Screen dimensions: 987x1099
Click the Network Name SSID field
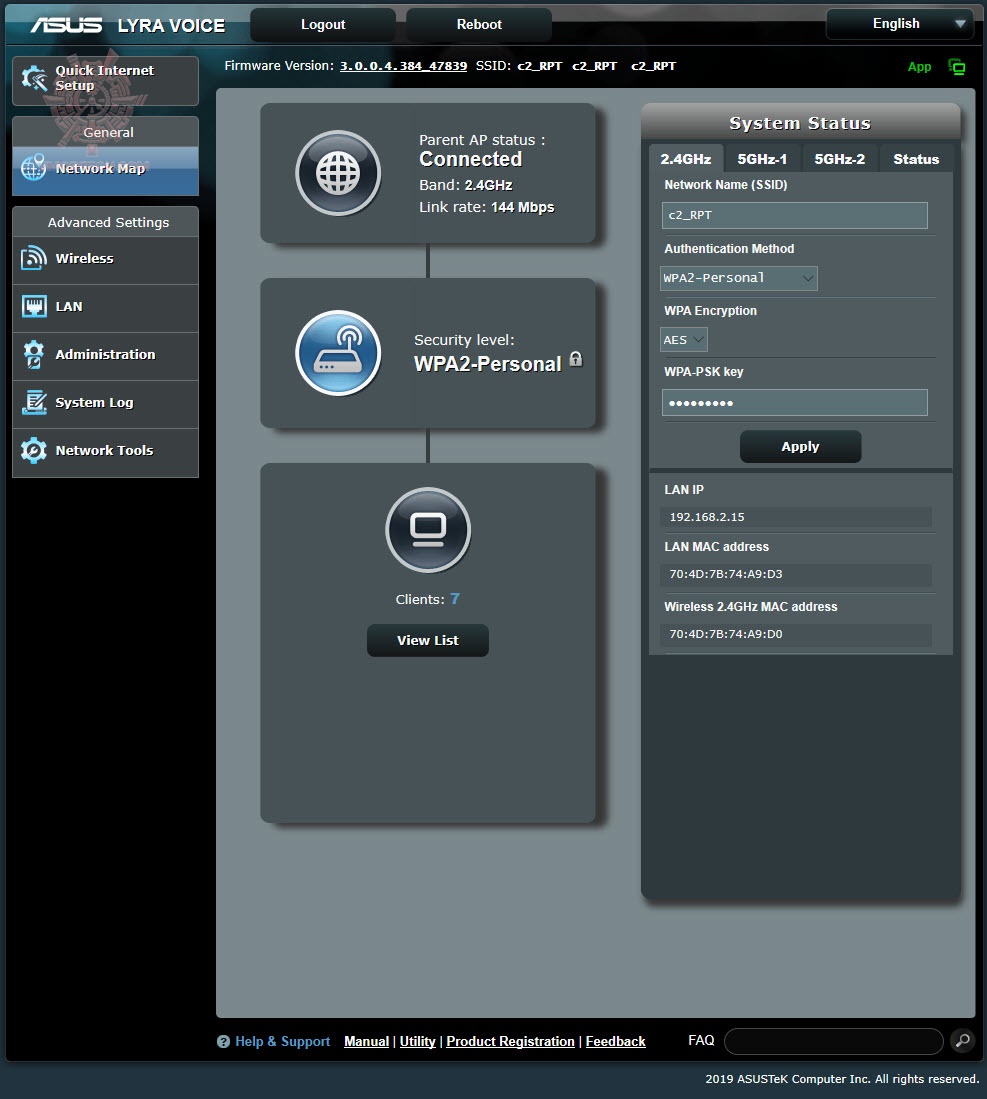click(794, 215)
